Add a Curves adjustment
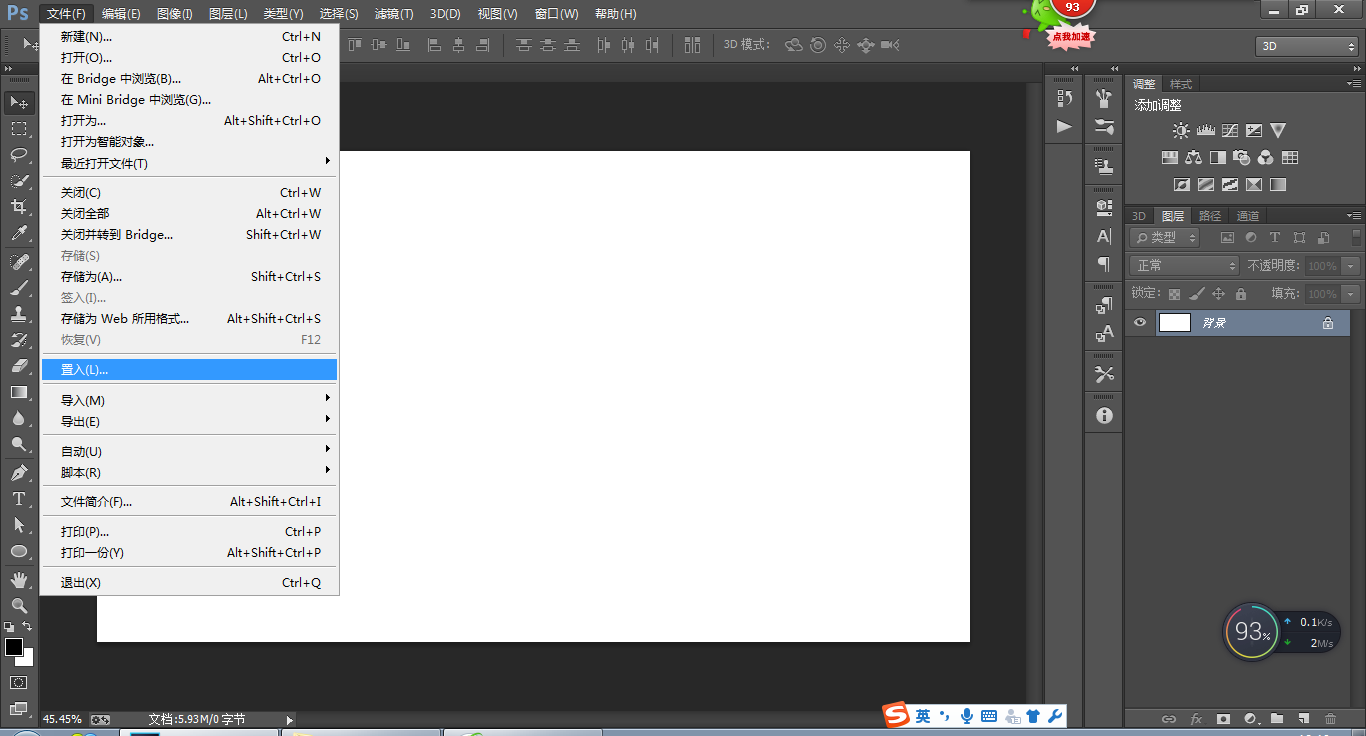Screen dimensions: 1366x736 pos(1229,130)
